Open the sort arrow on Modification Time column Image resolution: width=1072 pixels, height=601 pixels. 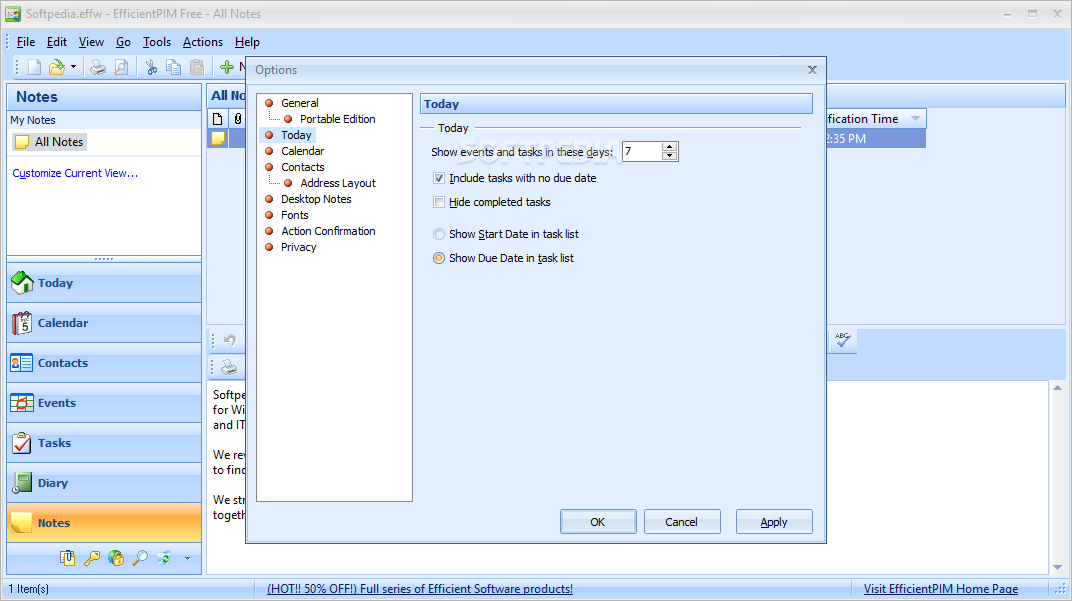pyautogui.click(x=915, y=119)
